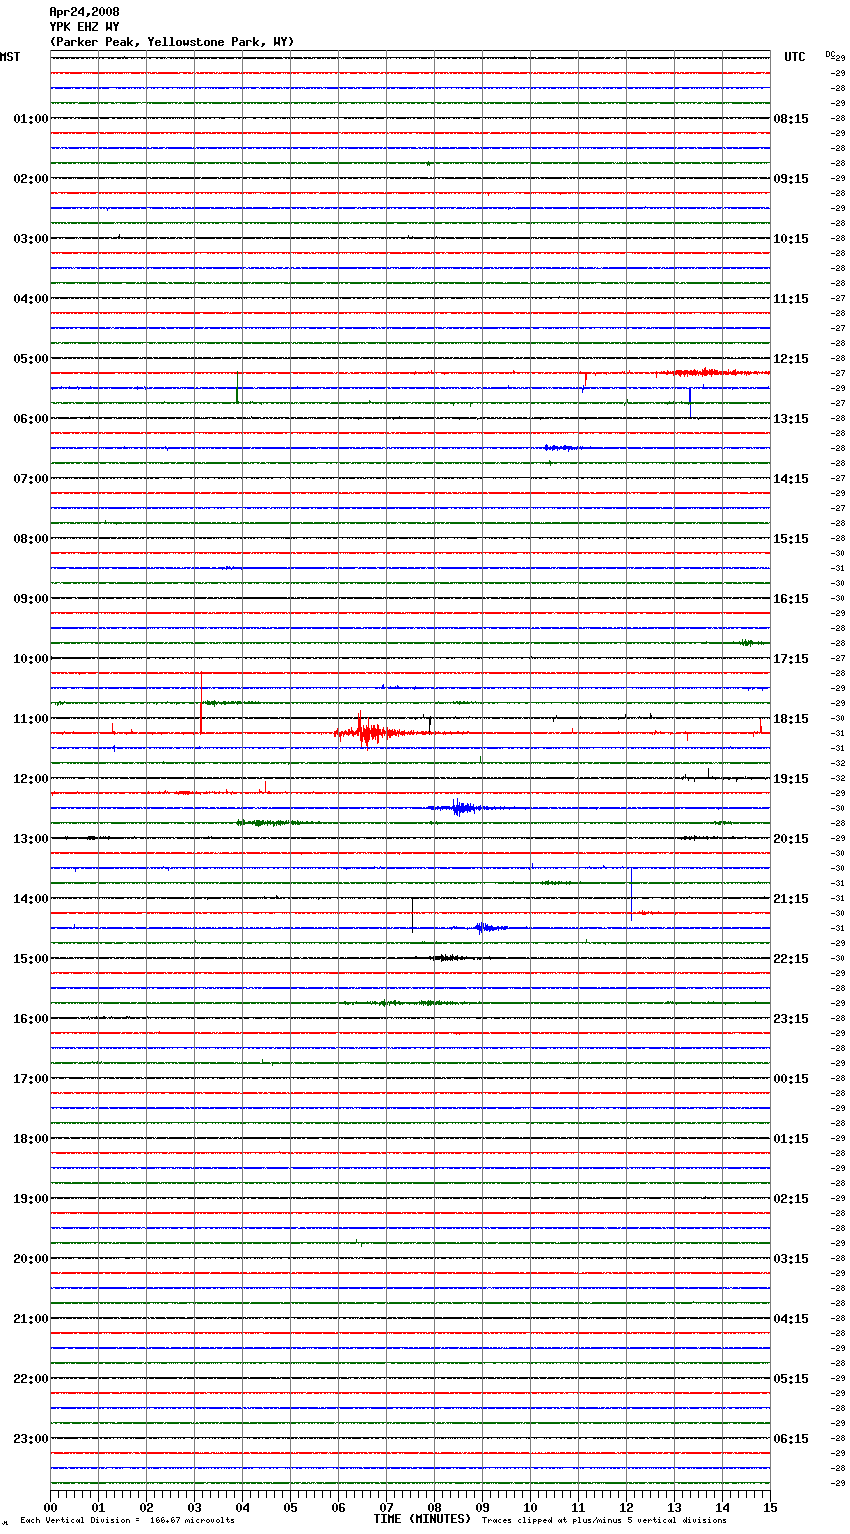Click the black event burst on the 15:00 trace
850x1534 pixels.
pyautogui.click(x=450, y=958)
